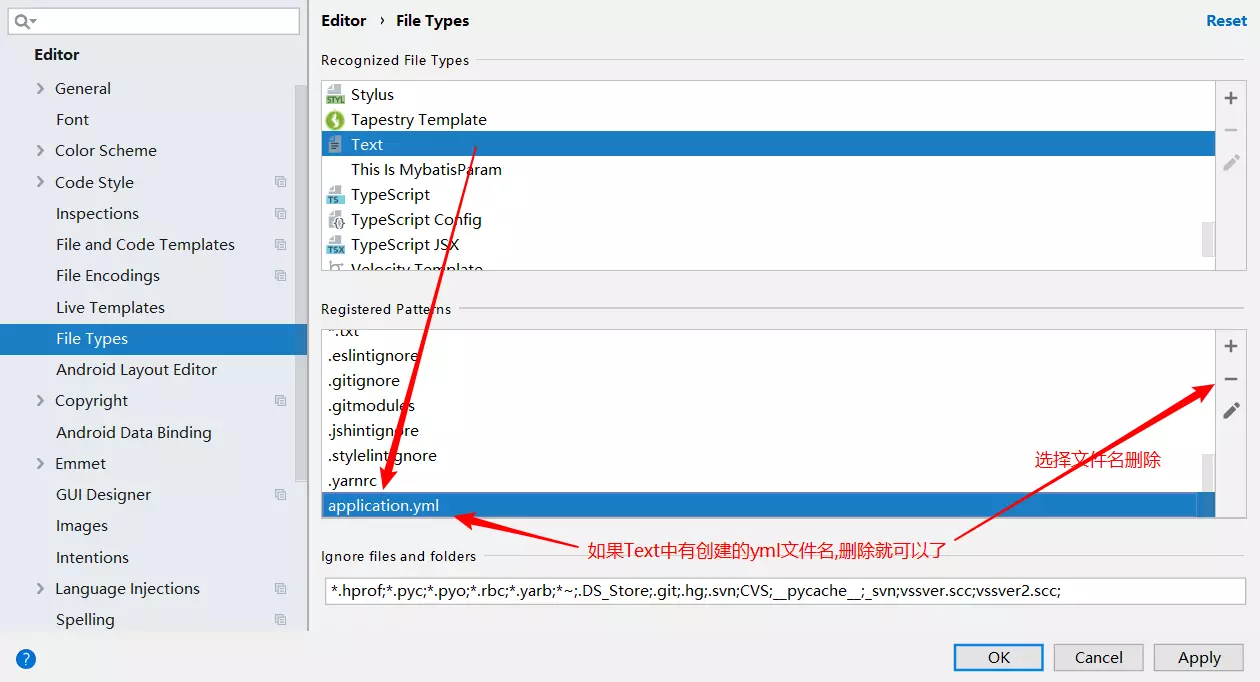Viewport: 1260px width, 682px height.
Task: Click project-level icon beside GUI Designer
Action: click(281, 494)
